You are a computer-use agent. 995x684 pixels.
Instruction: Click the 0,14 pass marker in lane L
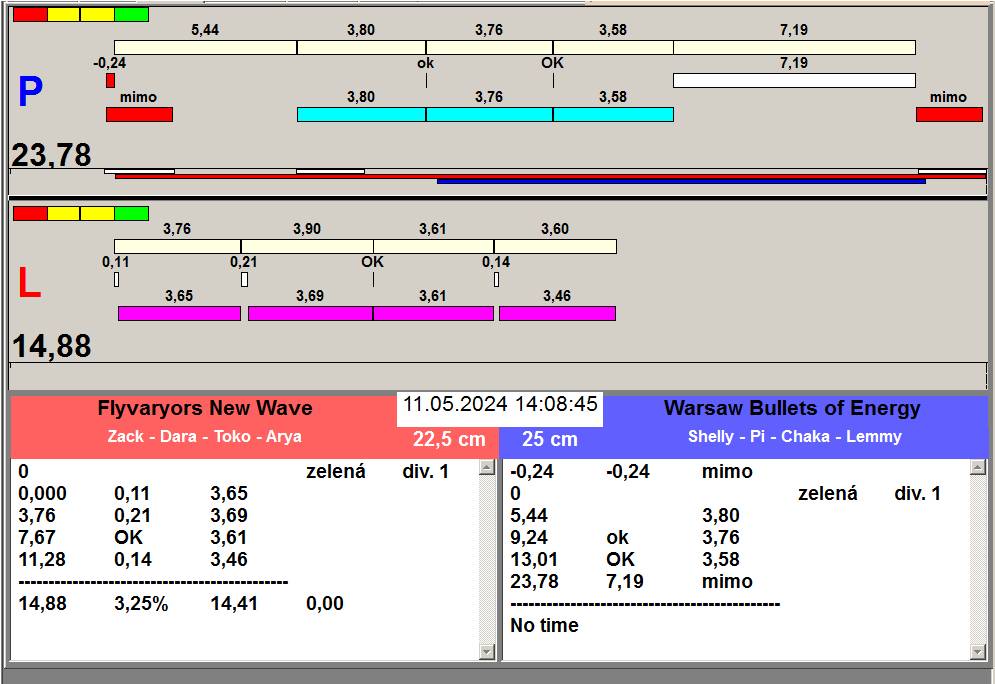pyautogui.click(x=496, y=279)
